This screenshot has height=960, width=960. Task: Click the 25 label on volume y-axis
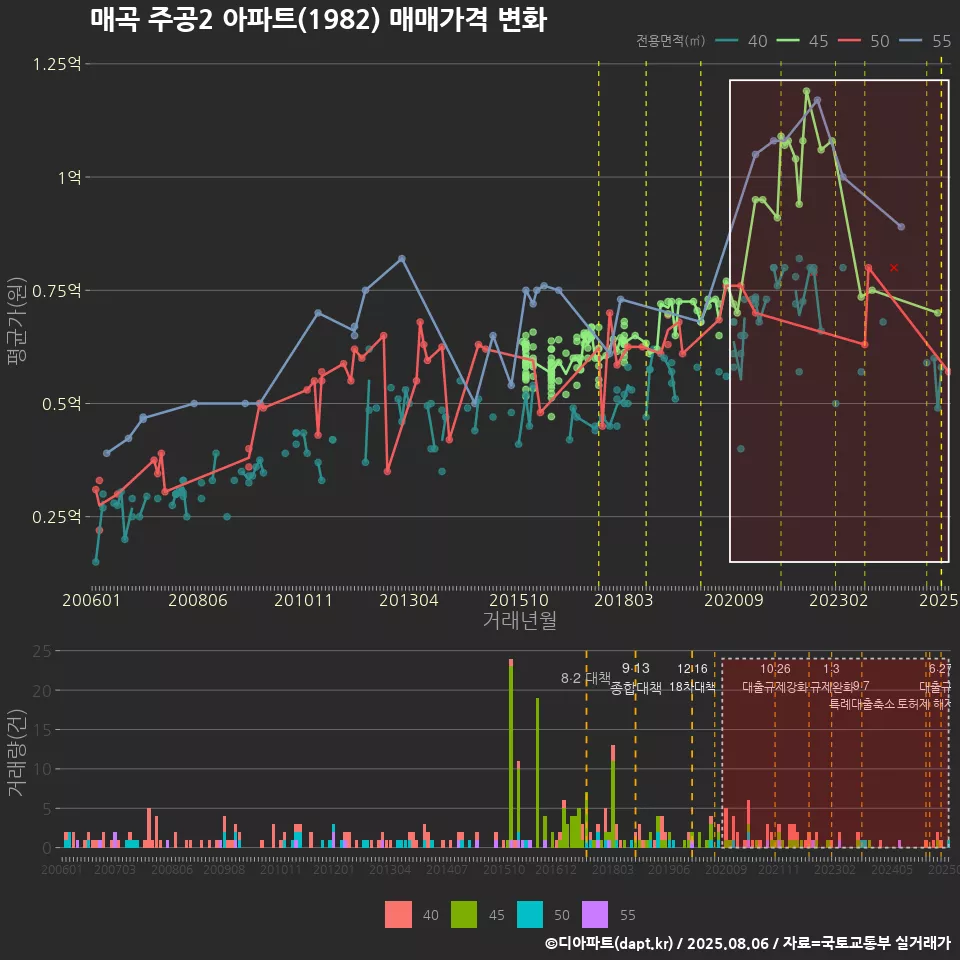[x=42, y=651]
